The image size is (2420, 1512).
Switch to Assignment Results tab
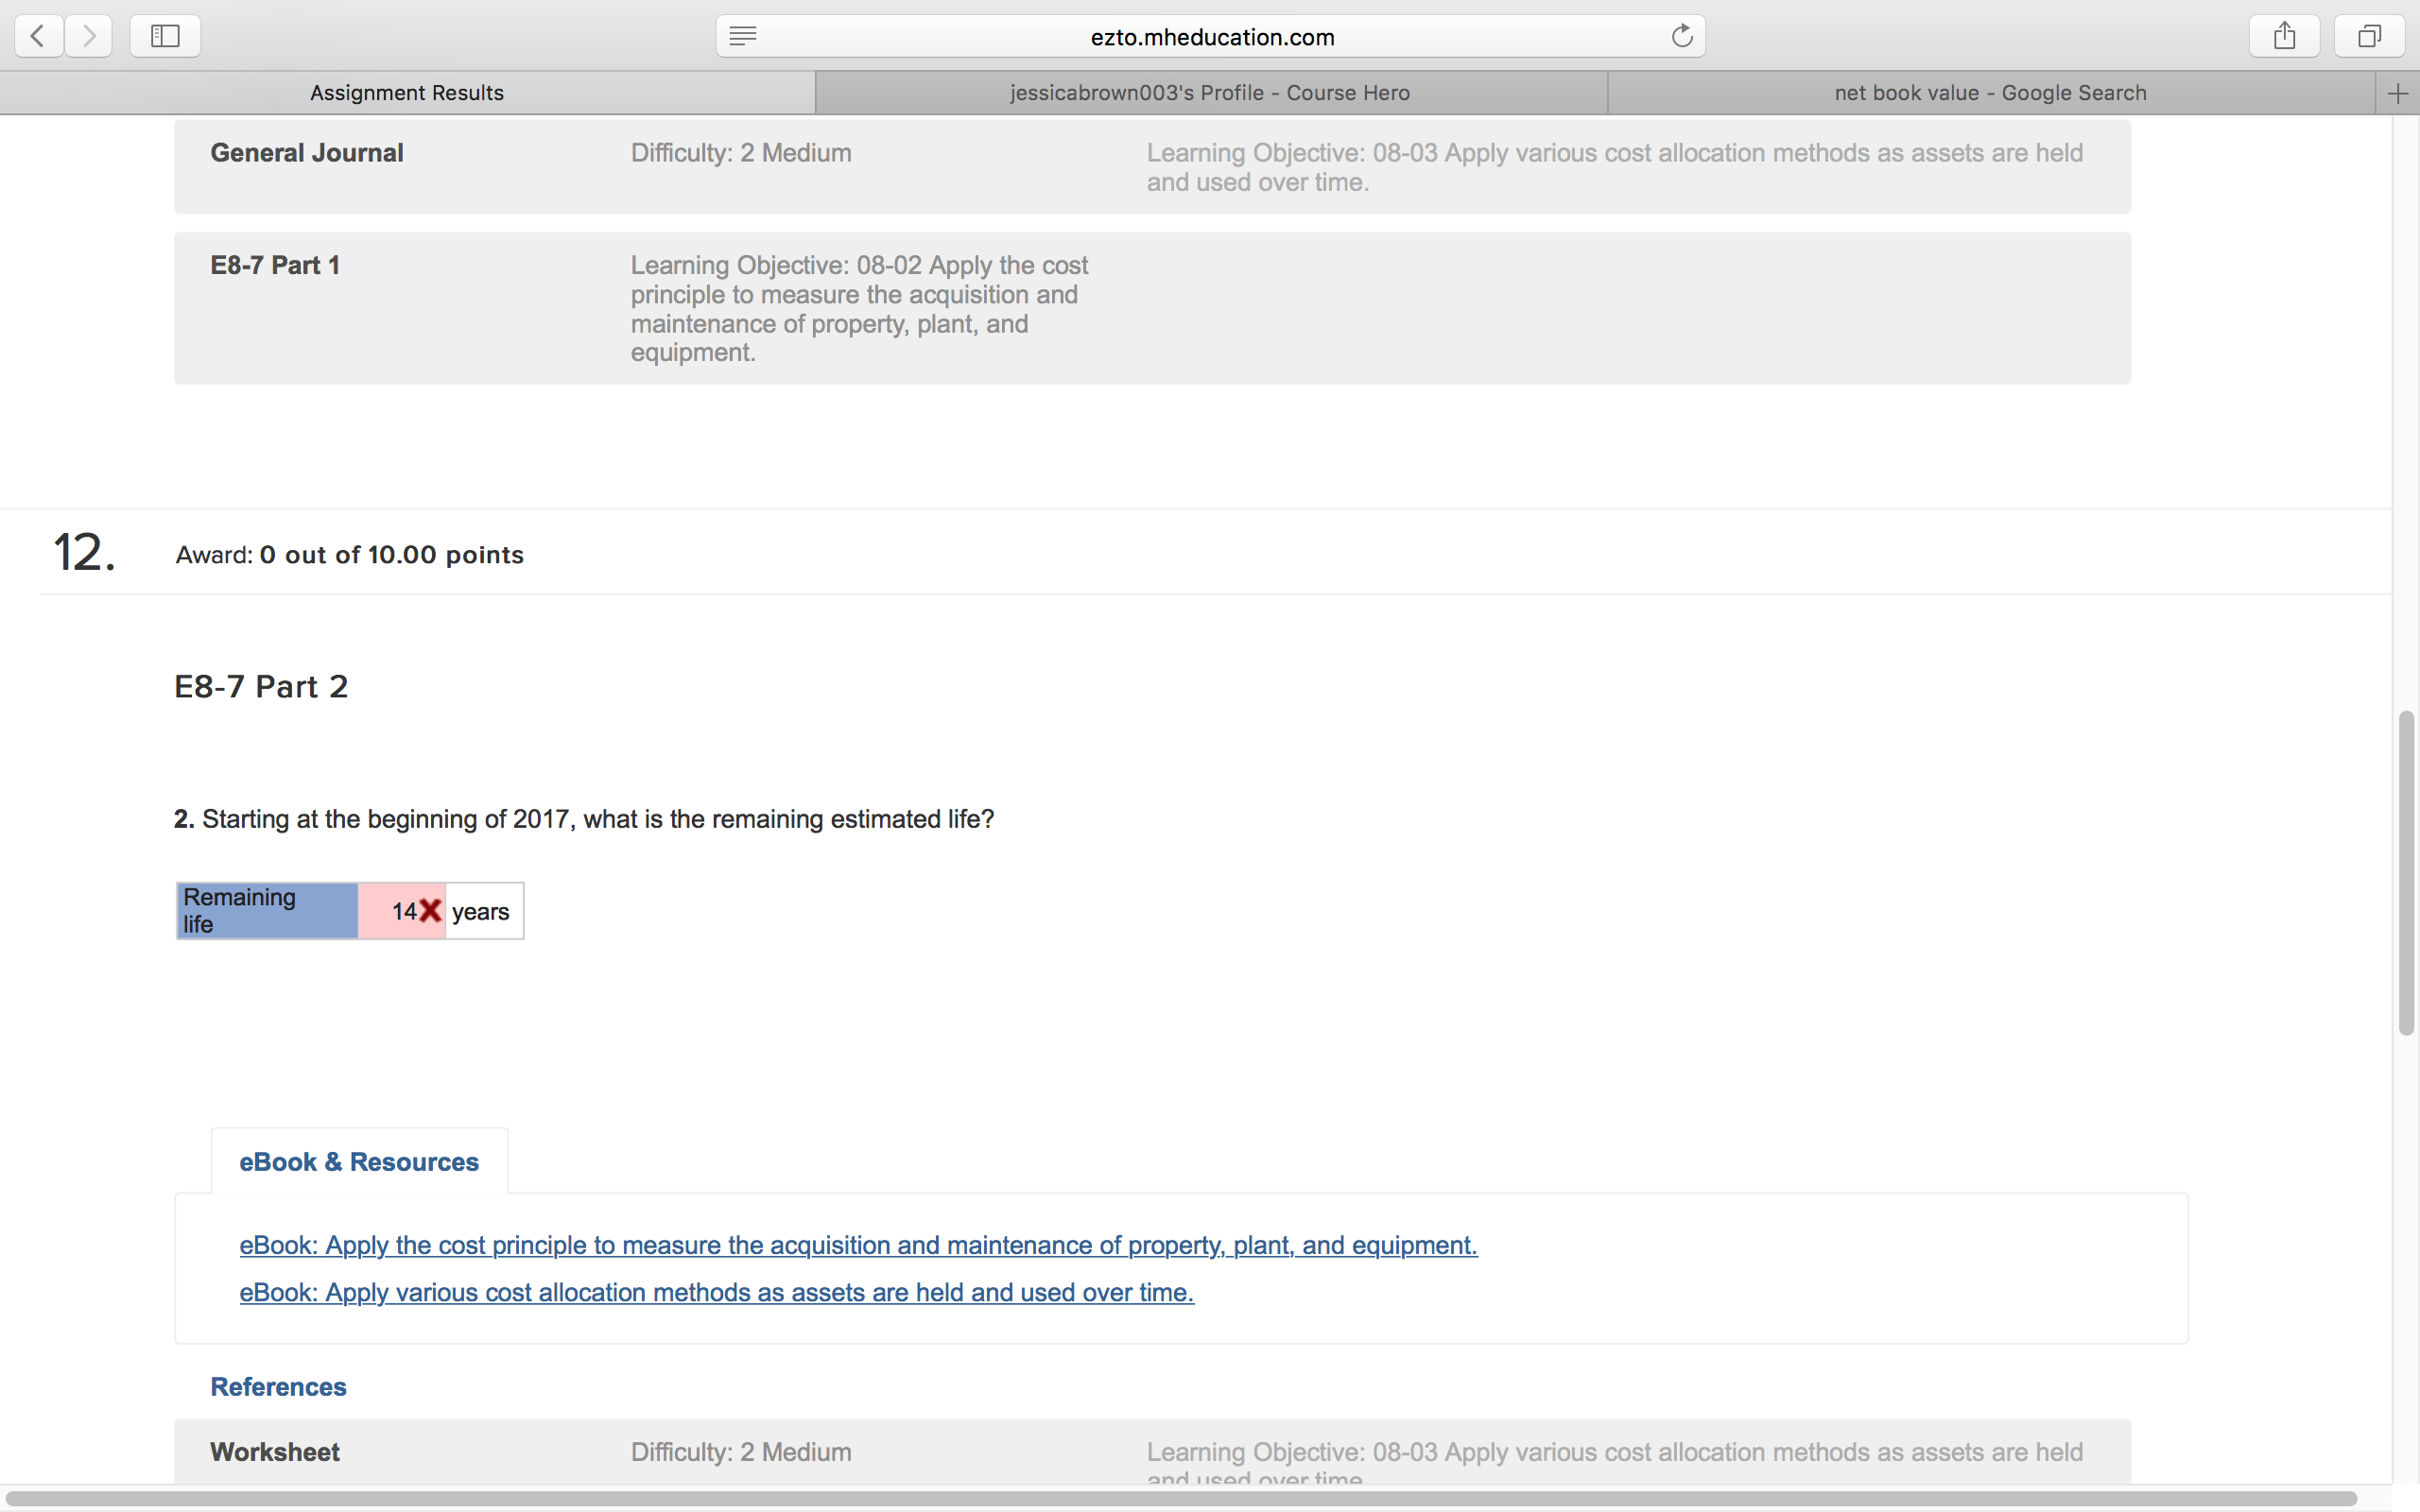click(407, 93)
